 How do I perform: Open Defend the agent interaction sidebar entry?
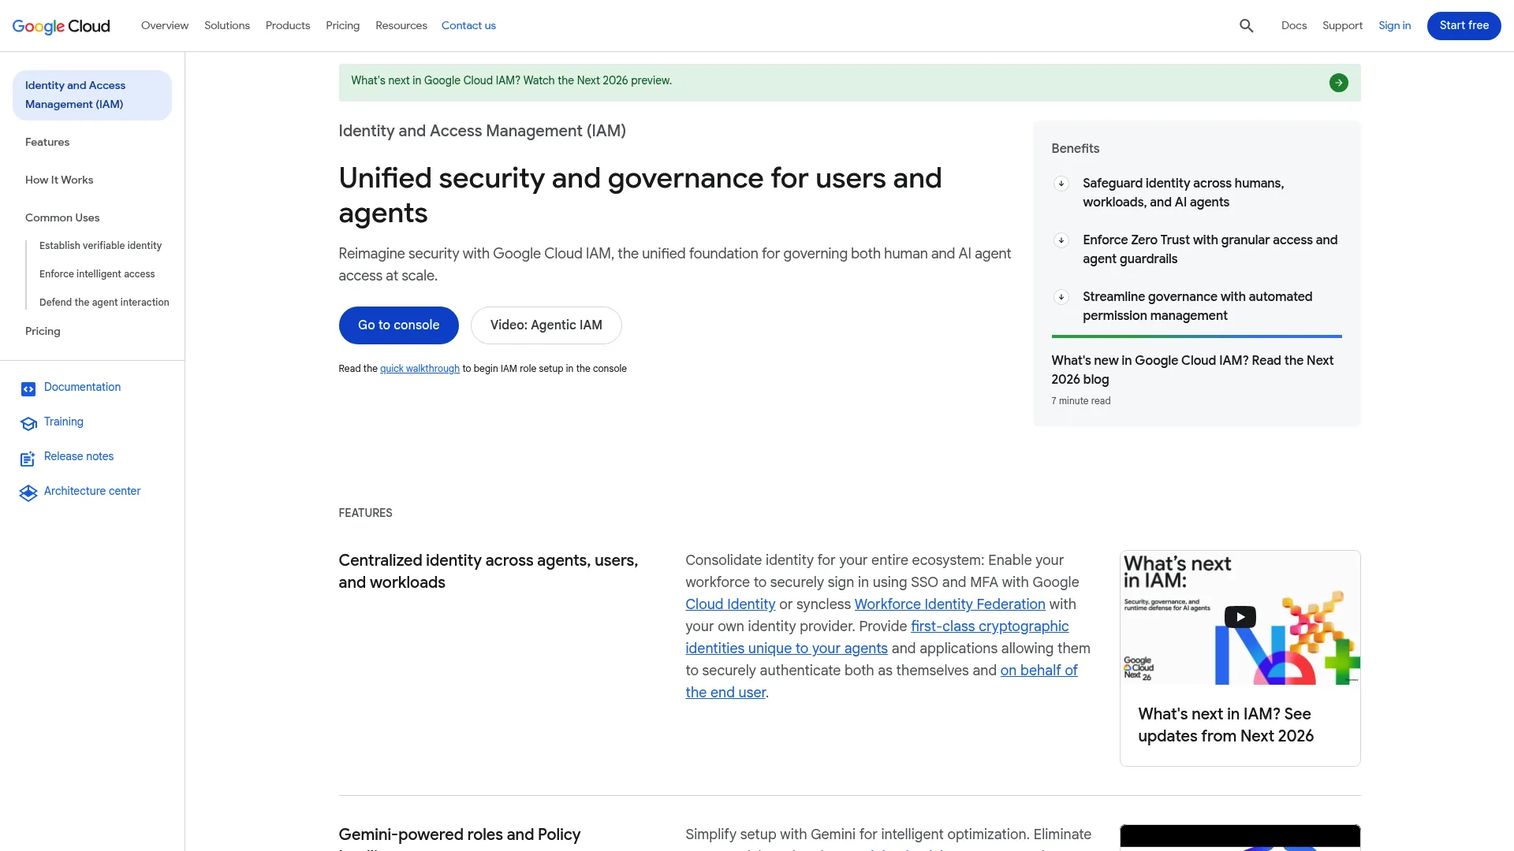(104, 302)
